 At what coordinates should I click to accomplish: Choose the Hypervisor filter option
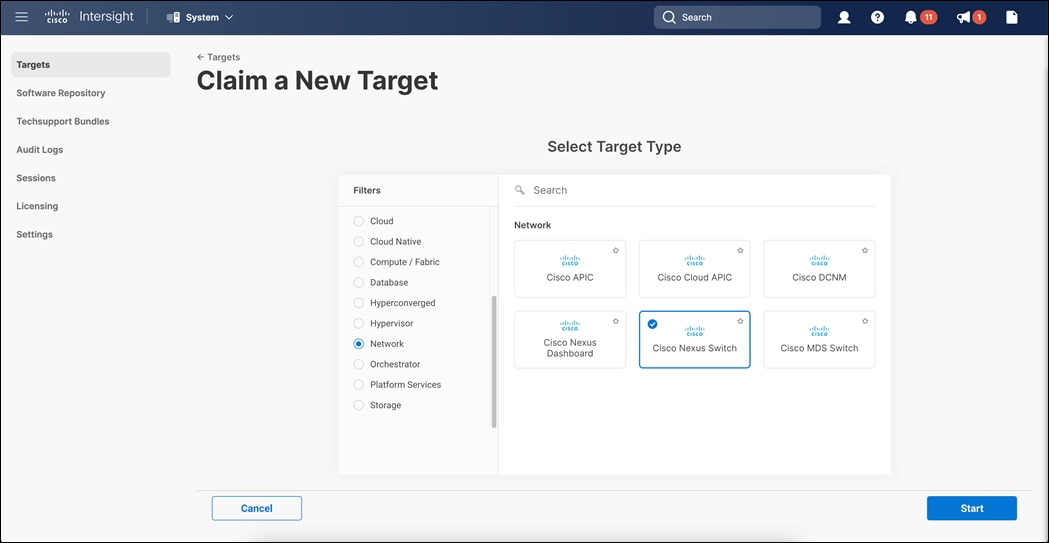pos(359,323)
